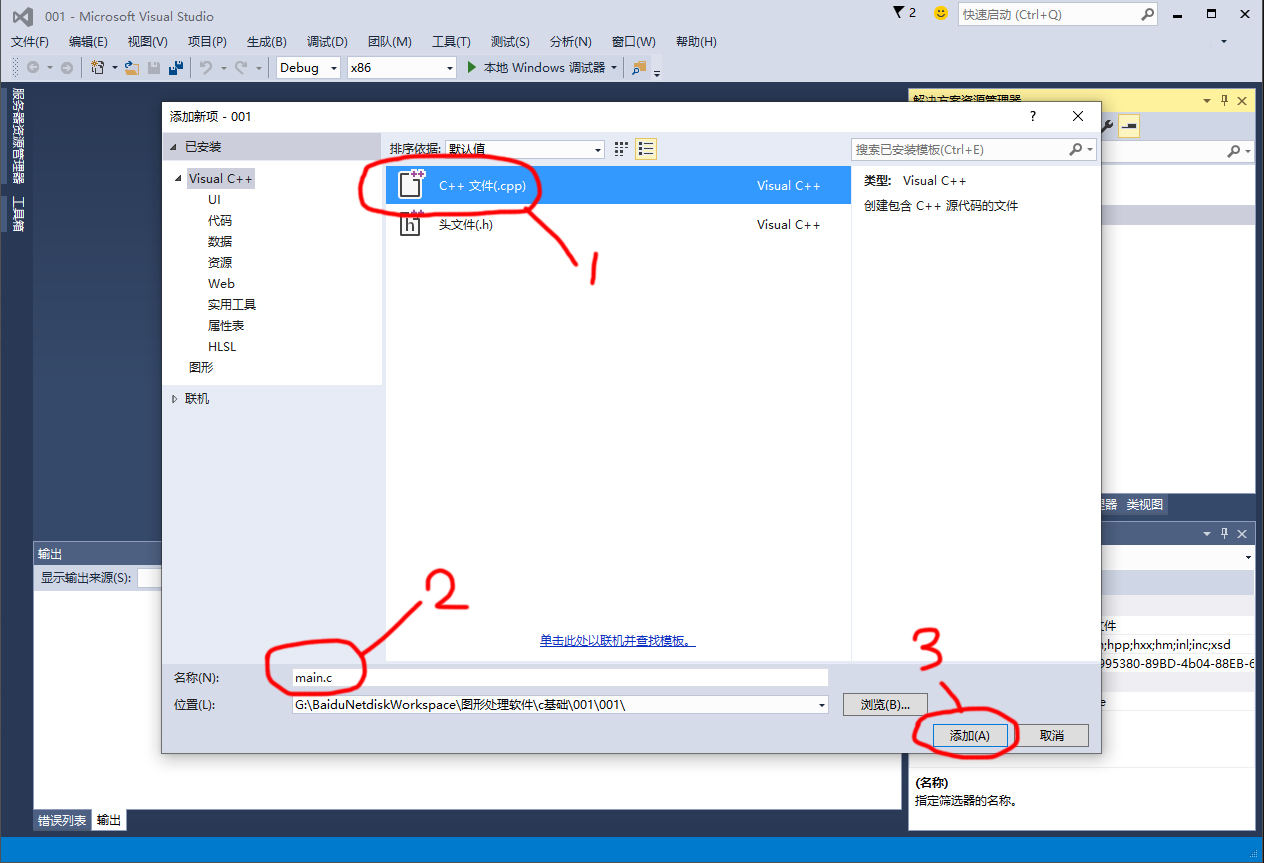Open the 生成(B) menu

pos(266,41)
